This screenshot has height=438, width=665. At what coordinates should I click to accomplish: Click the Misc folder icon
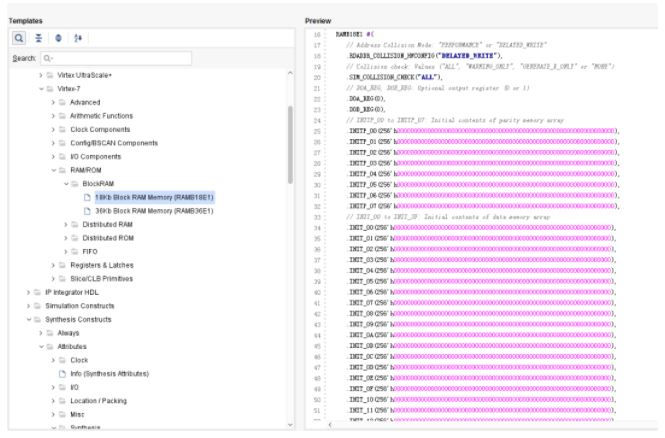pyautogui.click(x=62, y=414)
